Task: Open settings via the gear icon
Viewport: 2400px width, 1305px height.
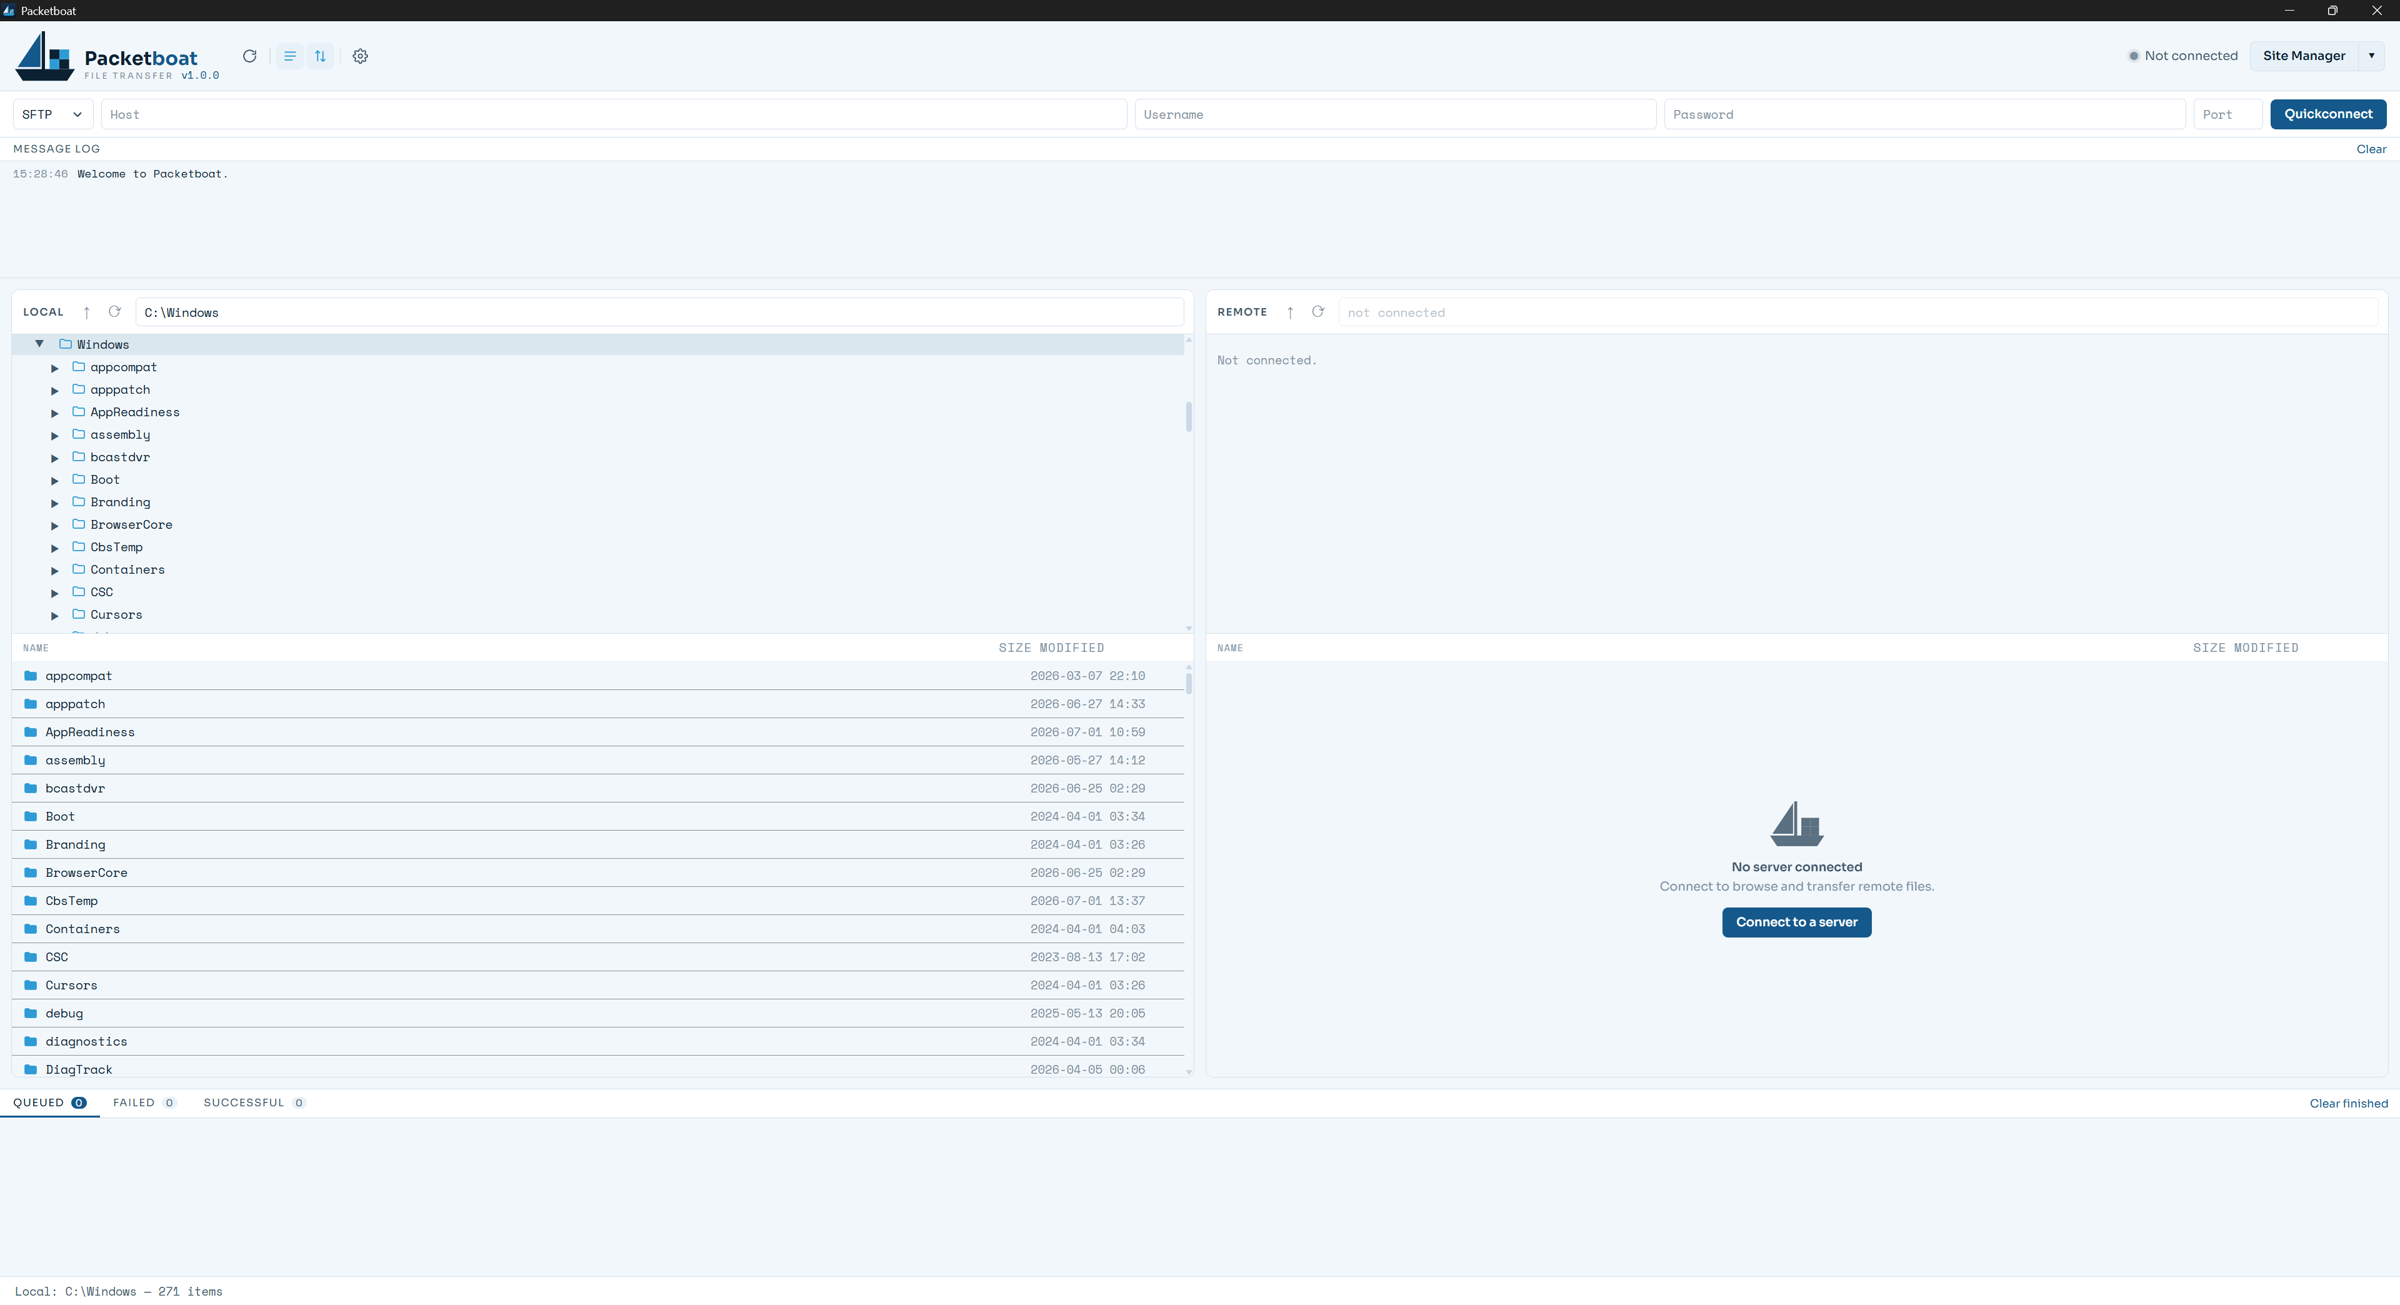Action: [x=360, y=56]
